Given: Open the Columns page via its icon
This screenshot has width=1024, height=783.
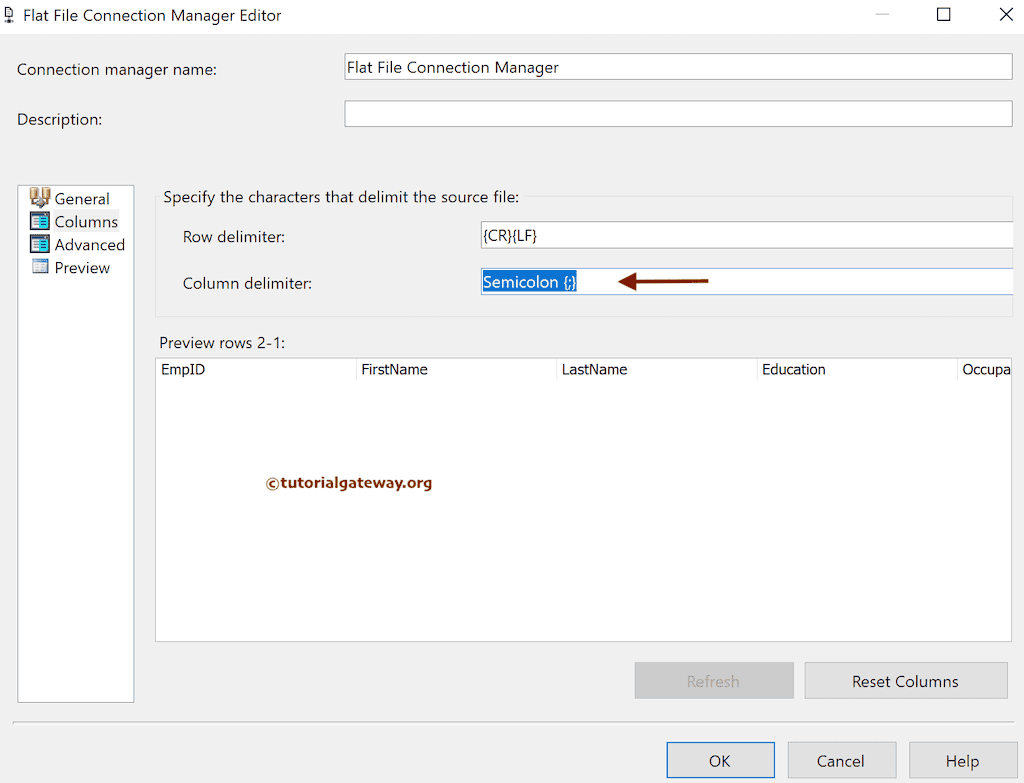Looking at the screenshot, I should coord(42,221).
